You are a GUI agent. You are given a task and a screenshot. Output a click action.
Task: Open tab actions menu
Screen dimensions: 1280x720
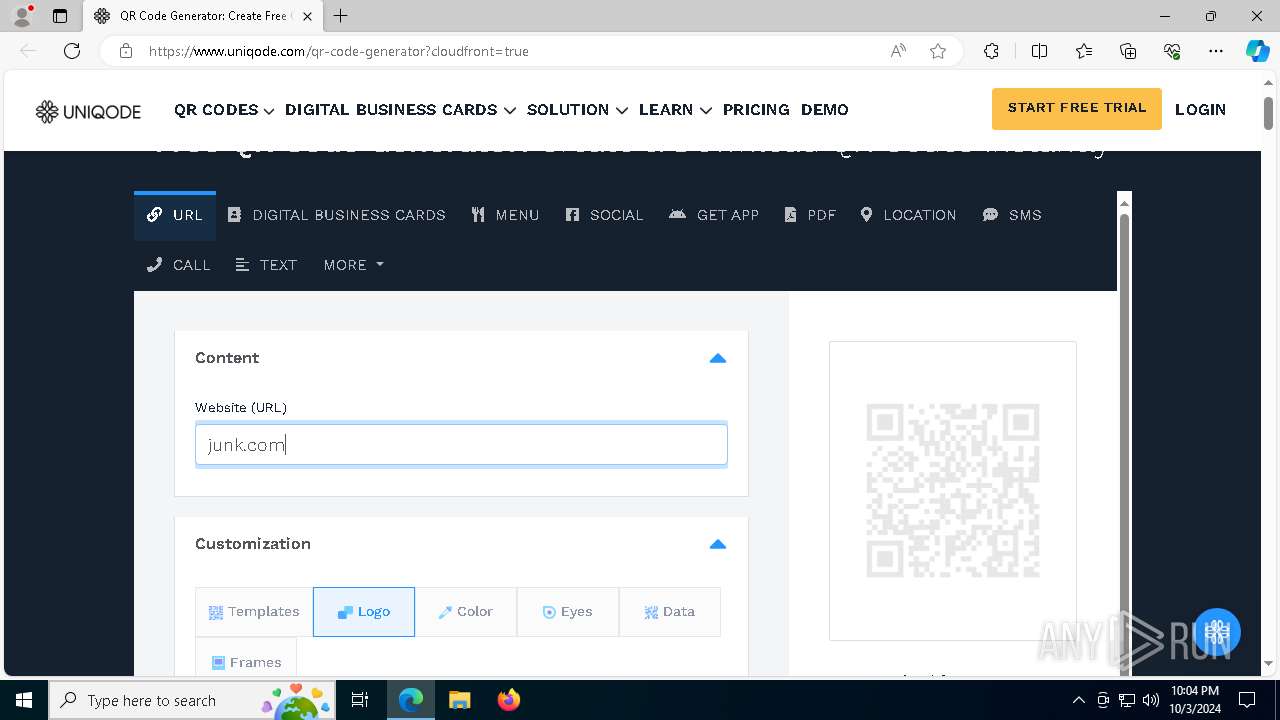click(x=60, y=16)
